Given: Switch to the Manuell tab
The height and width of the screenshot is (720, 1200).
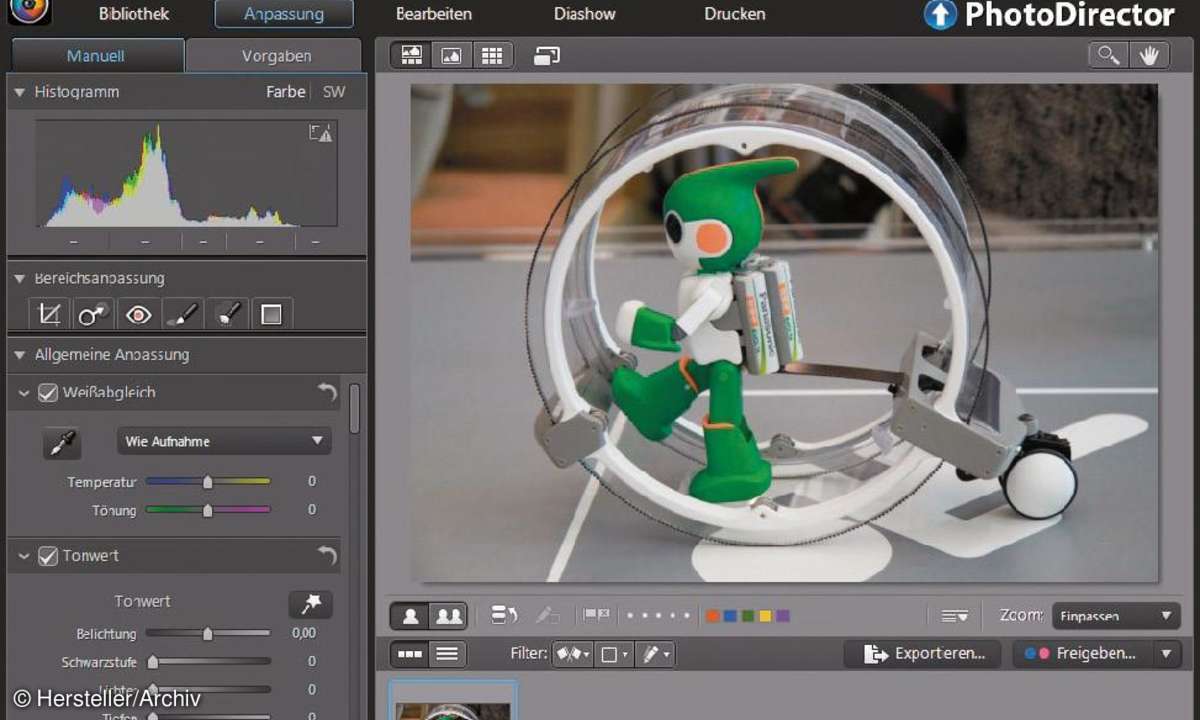Looking at the screenshot, I should click(x=96, y=56).
